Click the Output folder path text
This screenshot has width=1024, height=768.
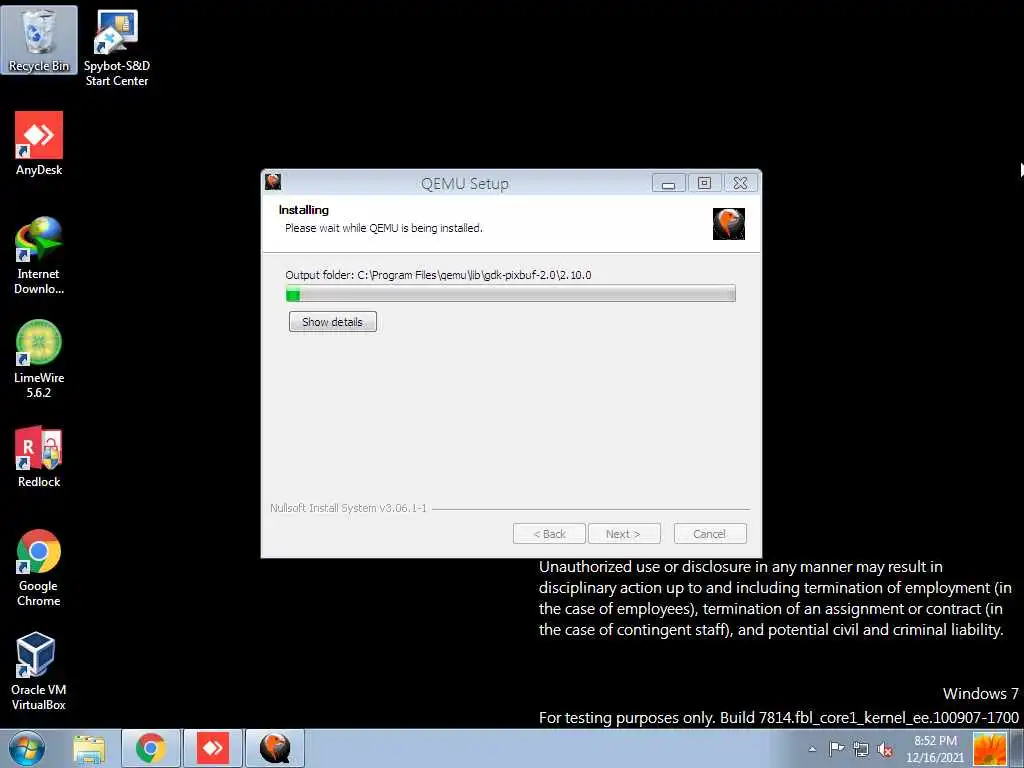[438, 275]
